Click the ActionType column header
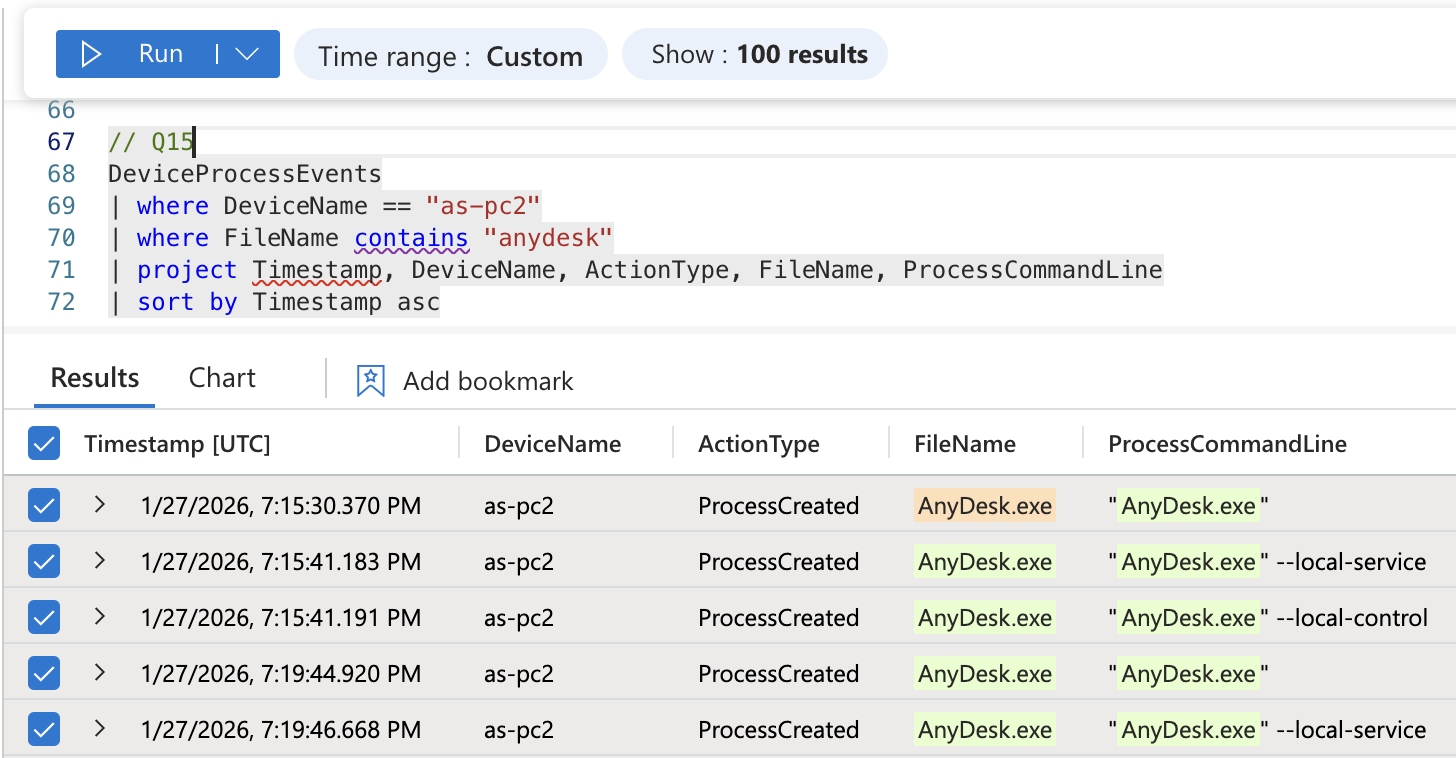1456x758 pixels. point(758,444)
